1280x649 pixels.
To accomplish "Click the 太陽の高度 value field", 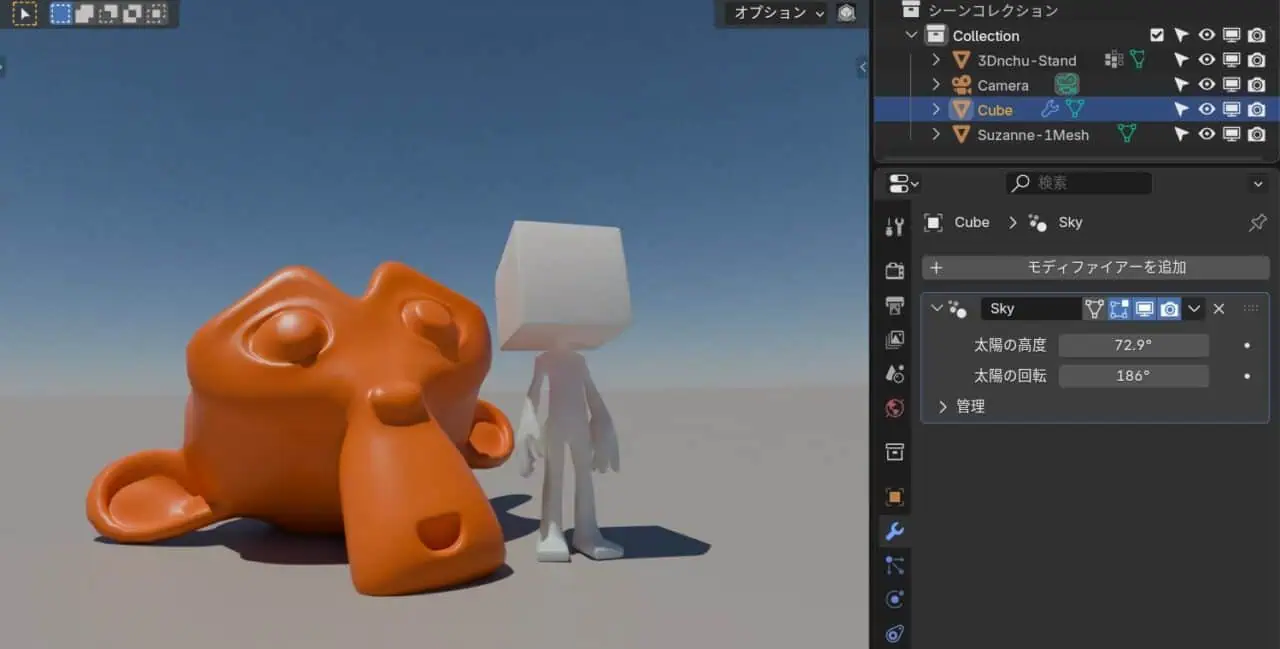I will (x=1134, y=345).
